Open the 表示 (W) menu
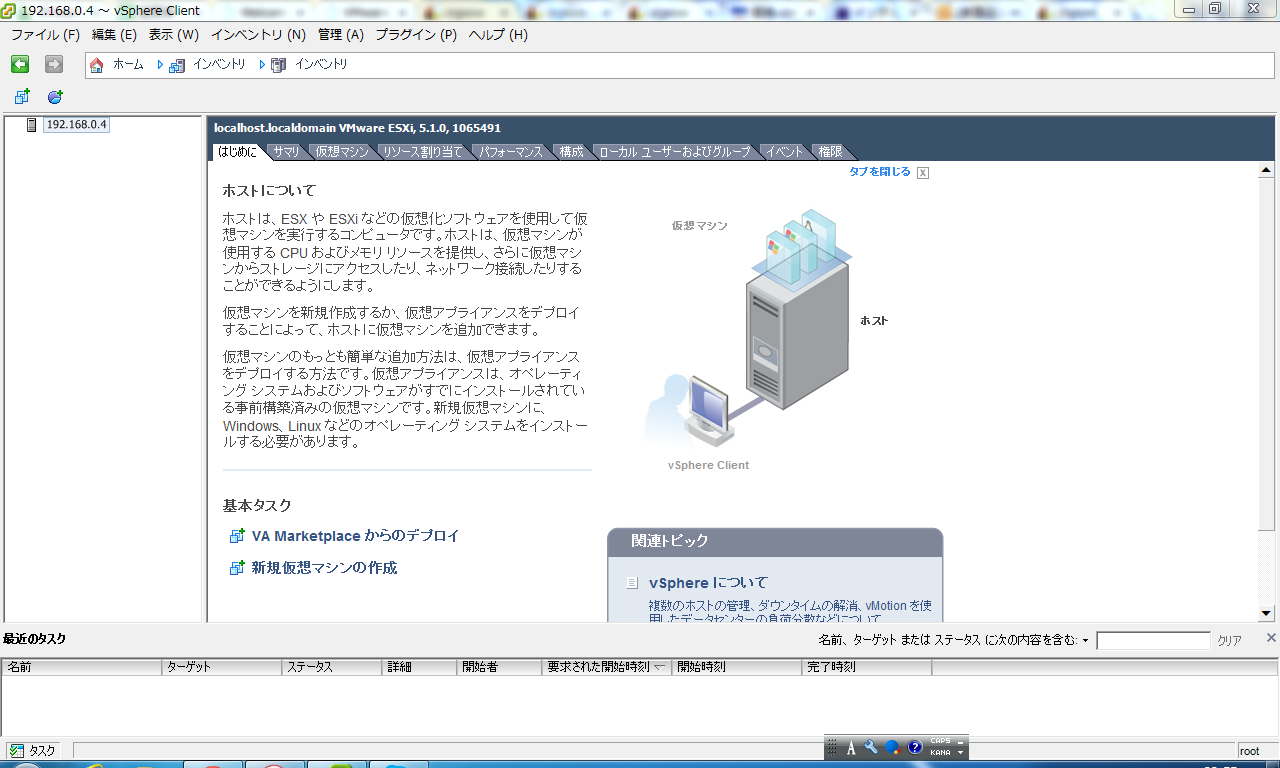 [174, 35]
